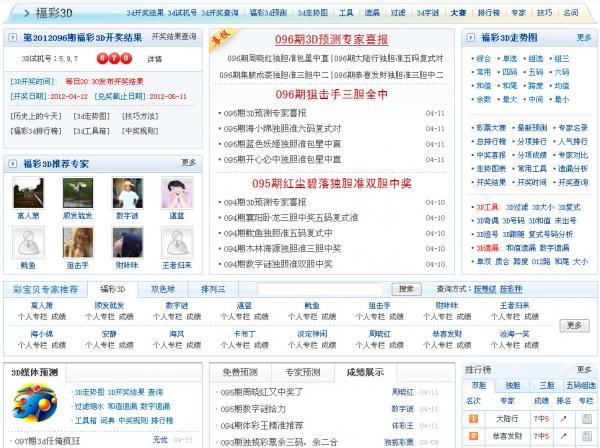Click 过滤缩水 link beside 3D logo
Viewport: 600px width, 448px height.
[89, 406]
